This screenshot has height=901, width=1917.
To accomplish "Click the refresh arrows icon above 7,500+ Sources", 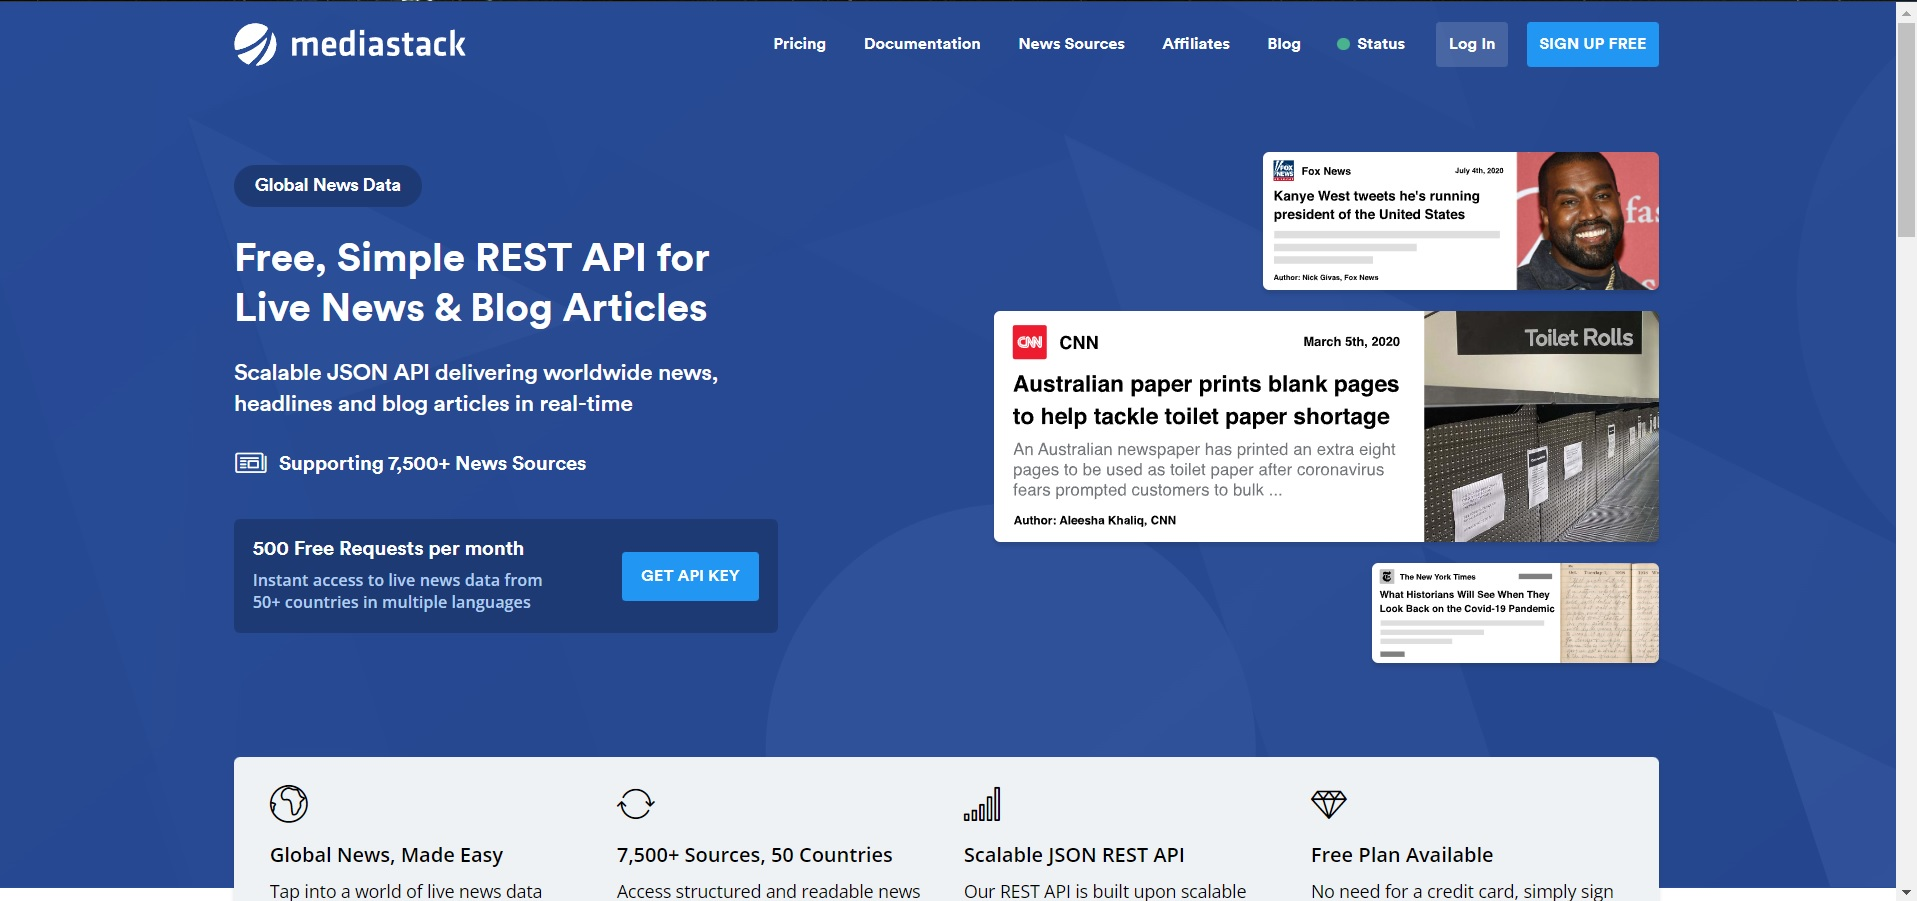I will coord(635,804).
